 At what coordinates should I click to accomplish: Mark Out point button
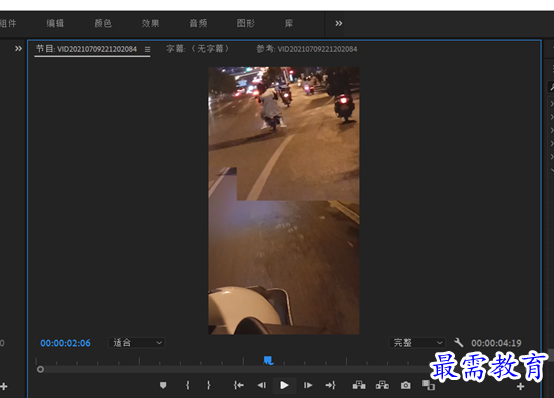pyautogui.click(x=208, y=385)
